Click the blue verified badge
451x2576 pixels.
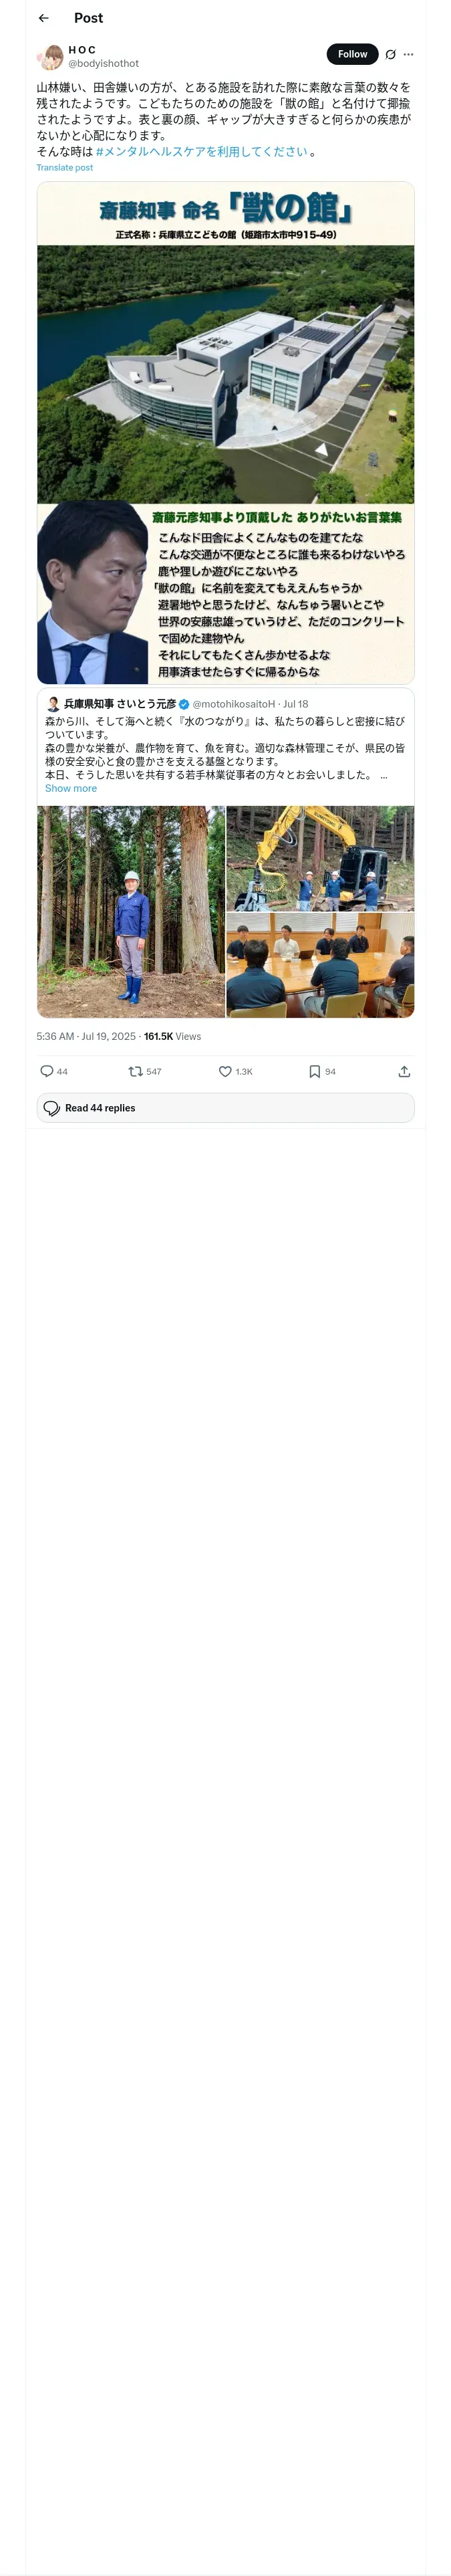184,704
